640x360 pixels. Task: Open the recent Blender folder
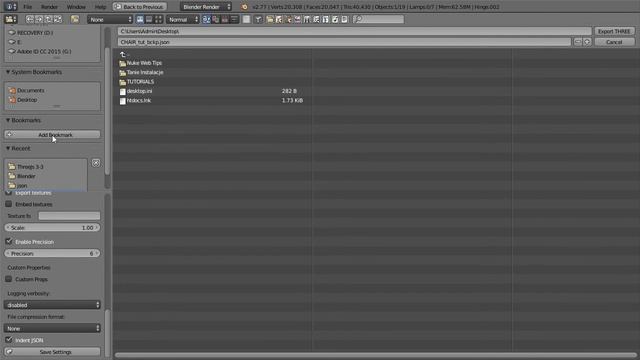(26, 176)
